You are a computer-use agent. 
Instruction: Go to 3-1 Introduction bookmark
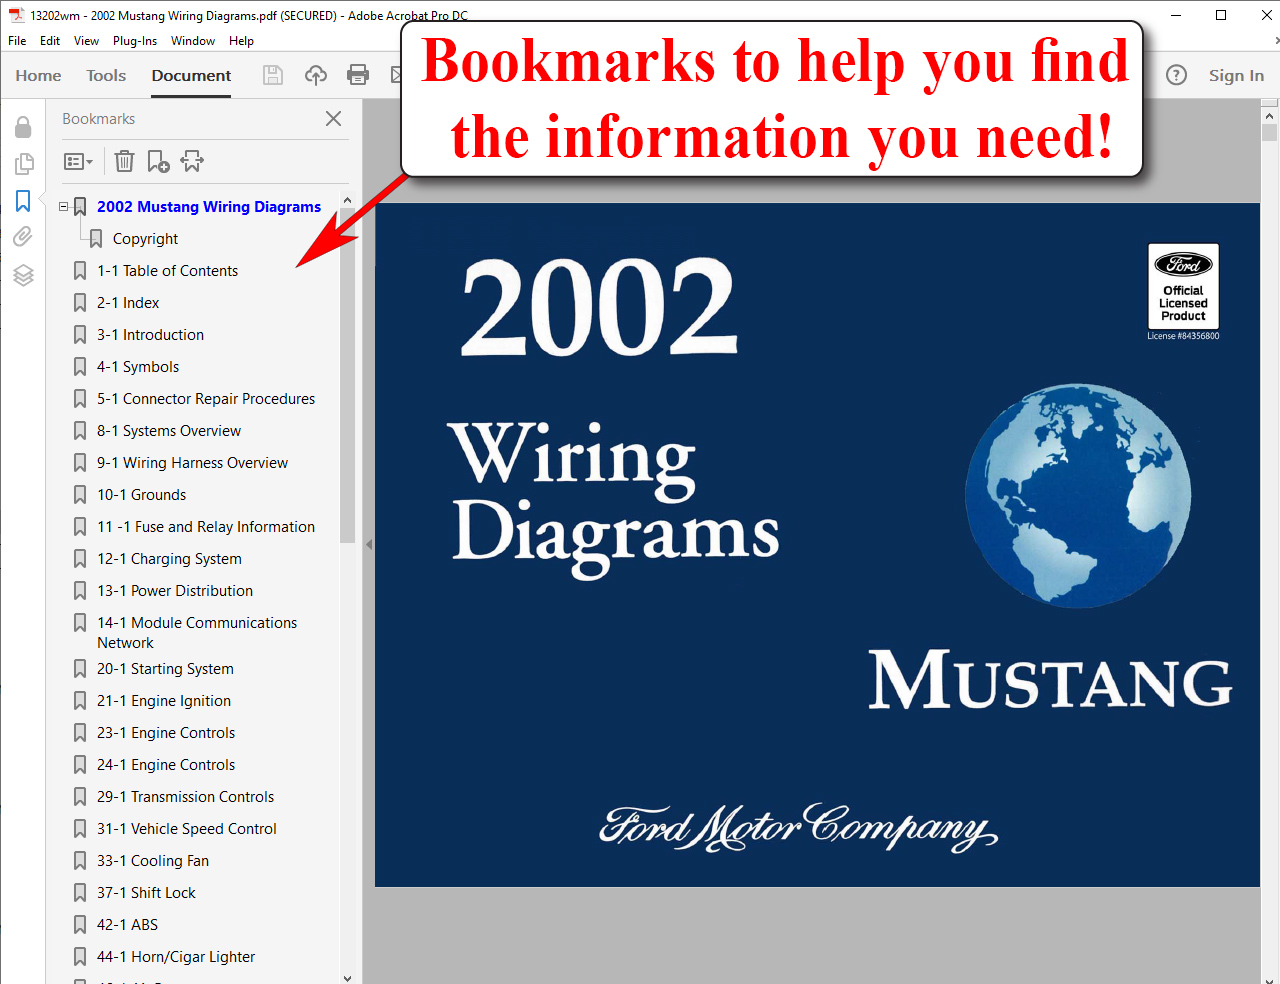coord(150,335)
